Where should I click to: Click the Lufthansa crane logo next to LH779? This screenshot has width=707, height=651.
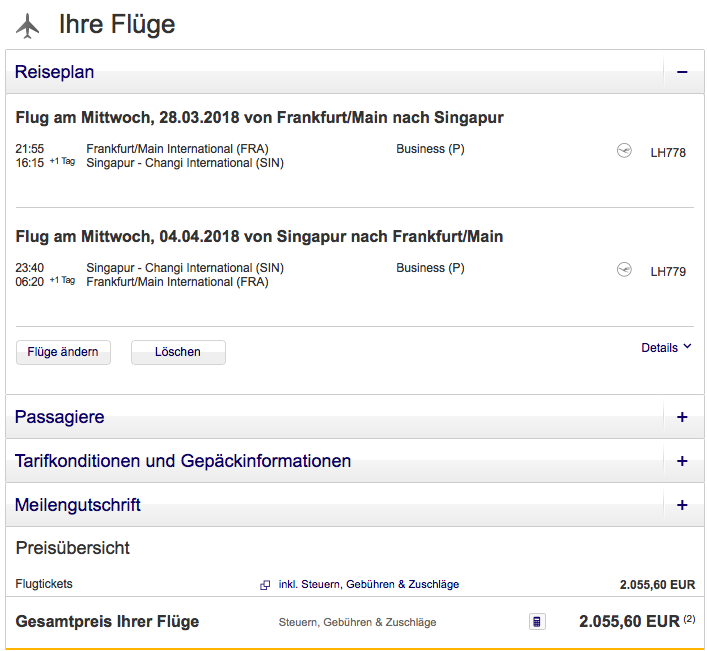(625, 270)
